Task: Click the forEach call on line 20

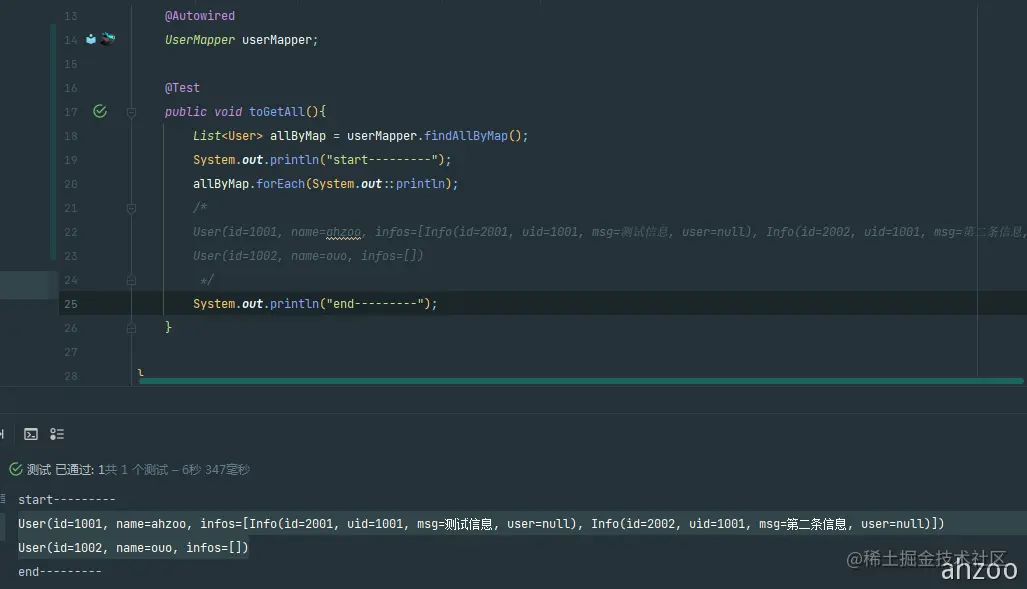Action: [x=280, y=184]
